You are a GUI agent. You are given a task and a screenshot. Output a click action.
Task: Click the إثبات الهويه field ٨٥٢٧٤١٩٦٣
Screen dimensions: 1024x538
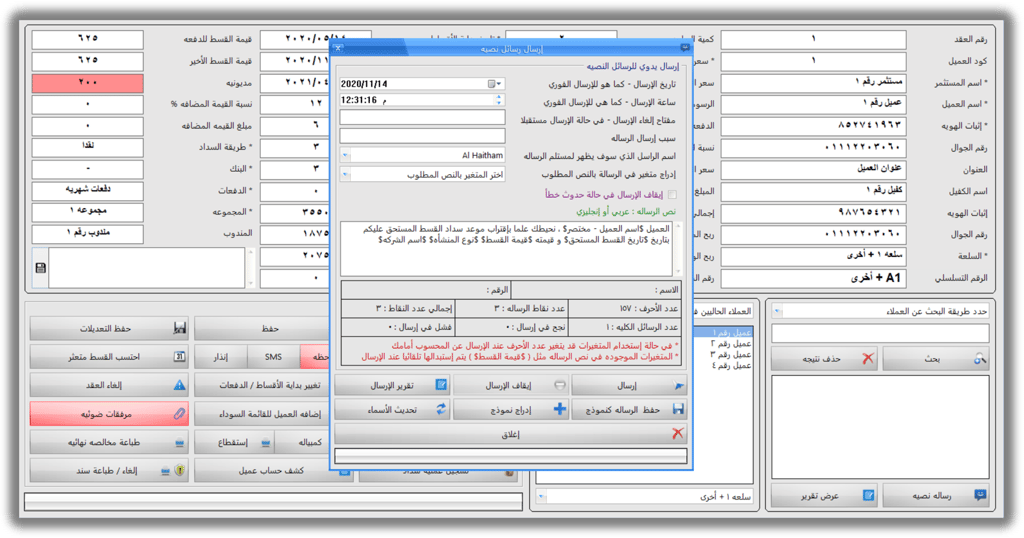[813, 125]
